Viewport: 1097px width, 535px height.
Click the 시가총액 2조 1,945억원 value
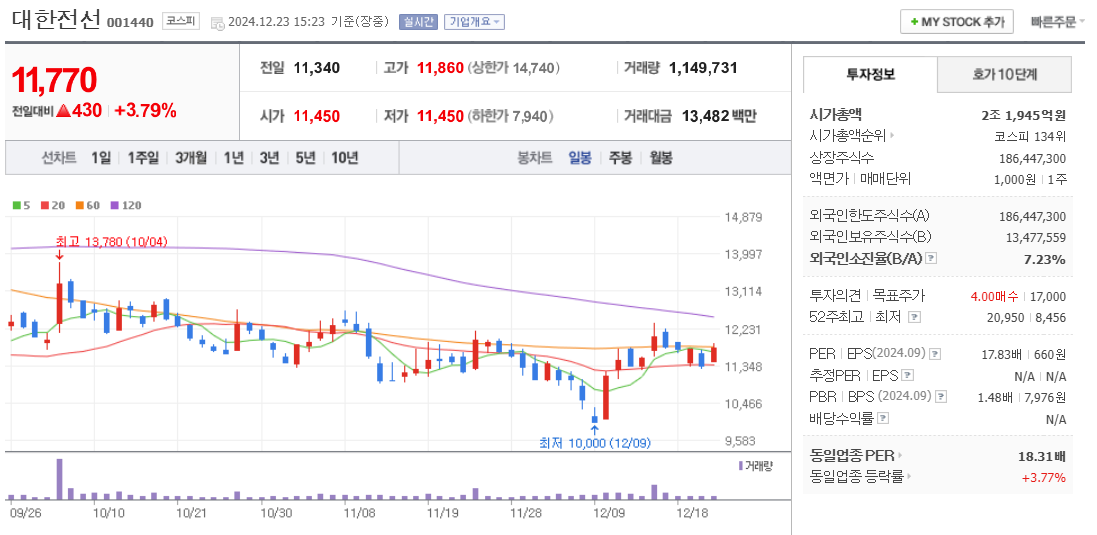[x=1024, y=115]
